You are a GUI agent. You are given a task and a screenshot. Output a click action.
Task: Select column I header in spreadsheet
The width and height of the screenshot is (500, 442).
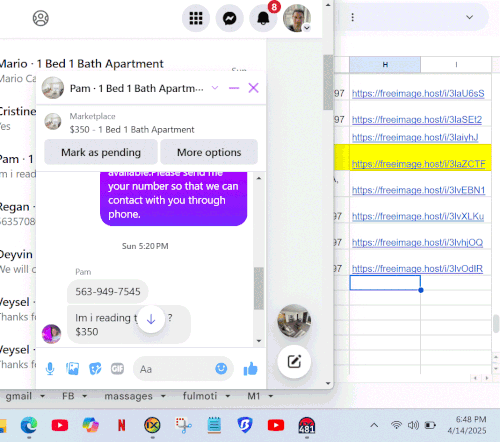456,64
